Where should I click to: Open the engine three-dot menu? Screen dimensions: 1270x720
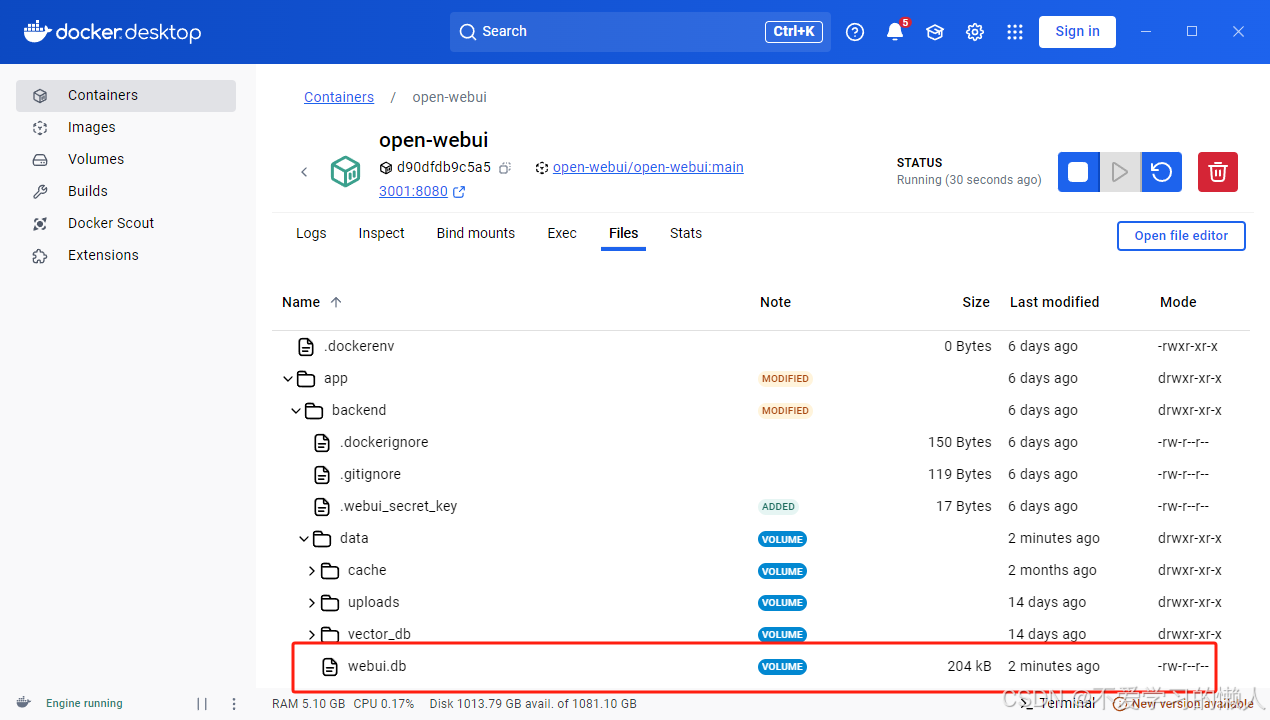(234, 704)
